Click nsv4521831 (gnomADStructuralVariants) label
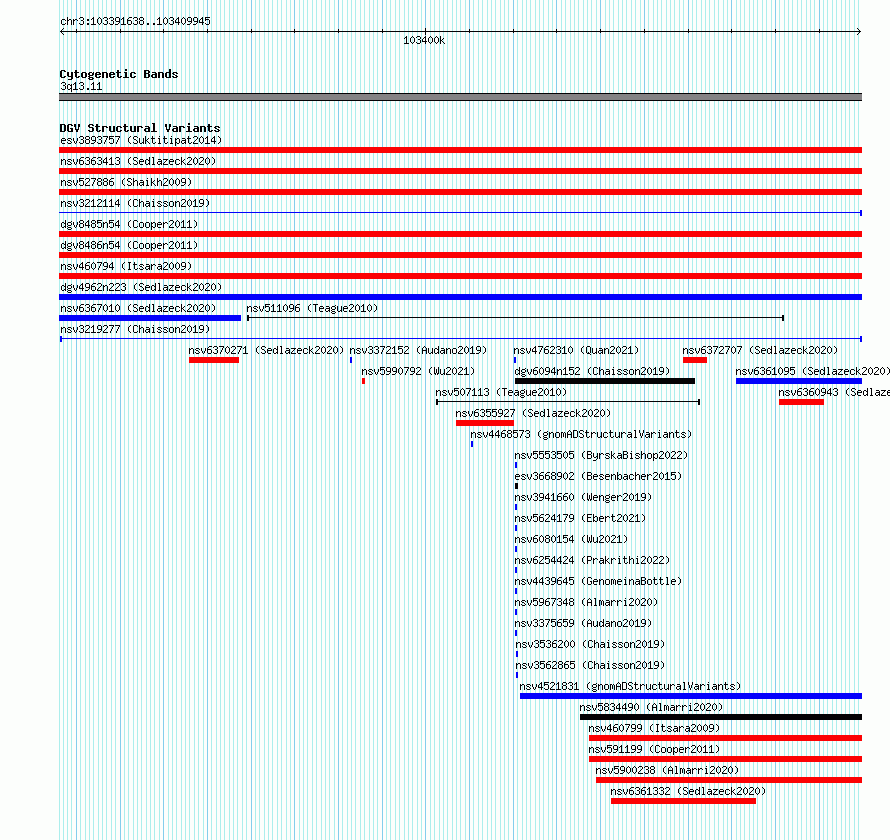This screenshot has width=890, height=840. click(x=630, y=686)
